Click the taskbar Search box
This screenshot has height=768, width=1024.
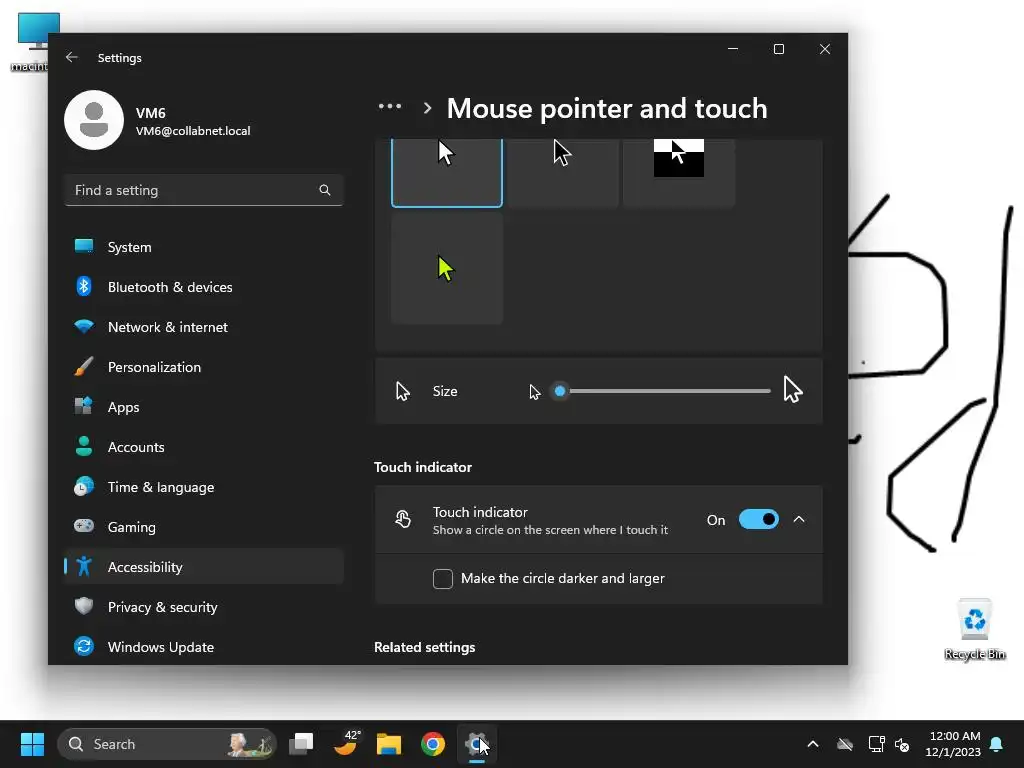[167, 744]
